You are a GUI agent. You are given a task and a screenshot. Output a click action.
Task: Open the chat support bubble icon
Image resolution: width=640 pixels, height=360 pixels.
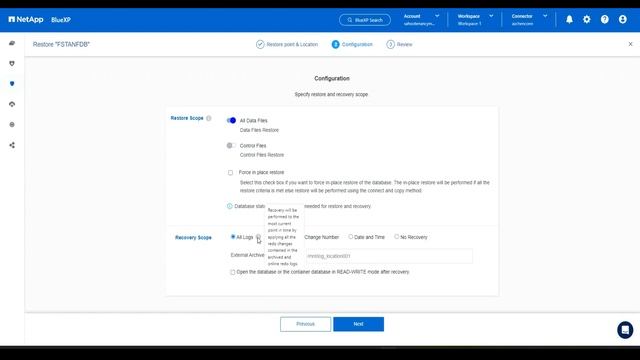[x=625, y=330]
